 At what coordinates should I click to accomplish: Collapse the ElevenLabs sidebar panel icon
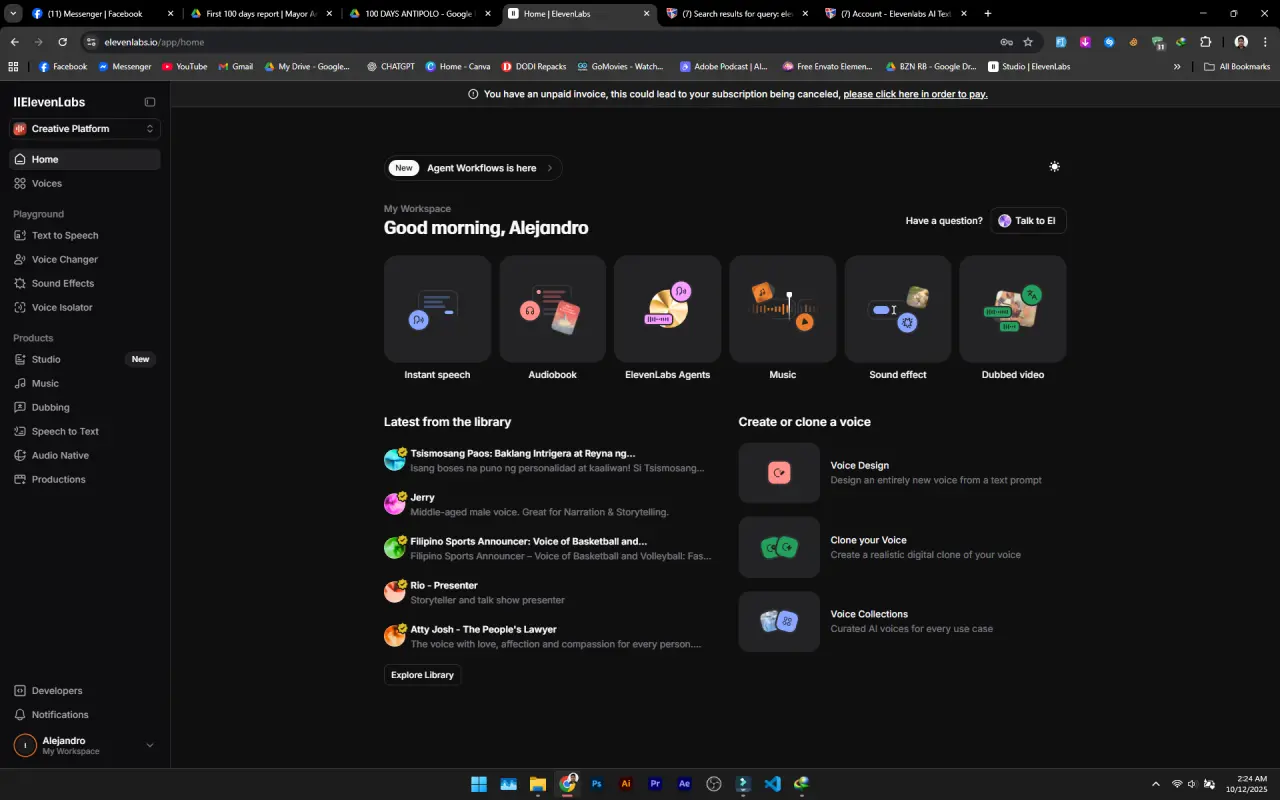point(150,102)
